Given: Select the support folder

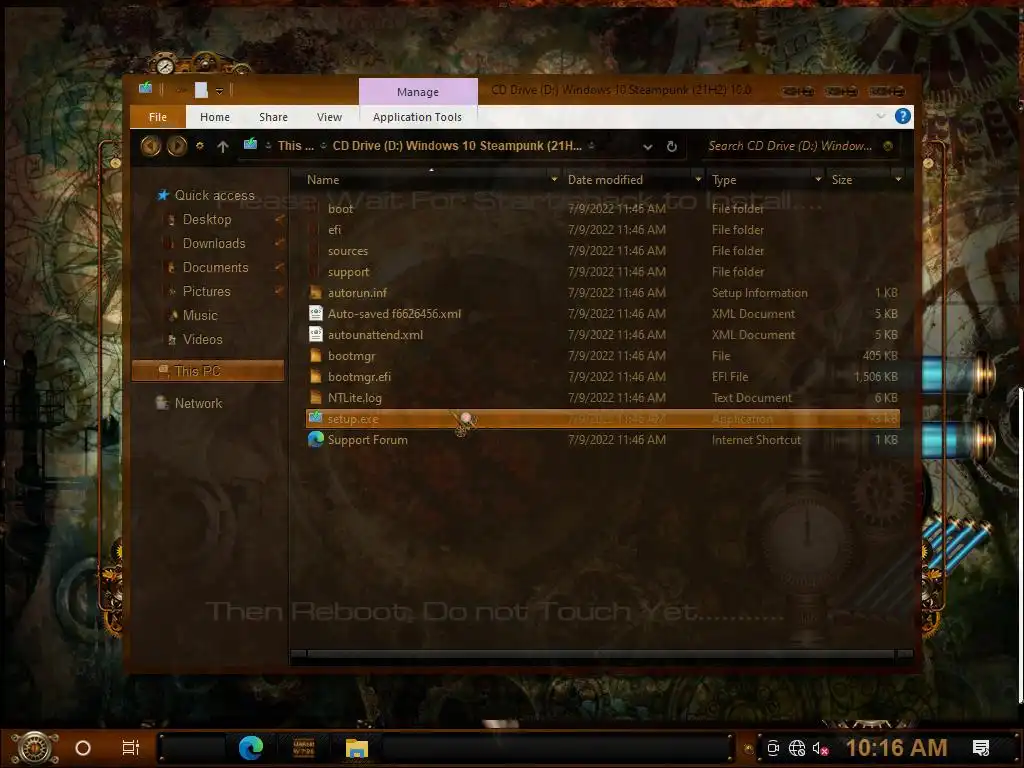Looking at the screenshot, I should tap(348, 272).
